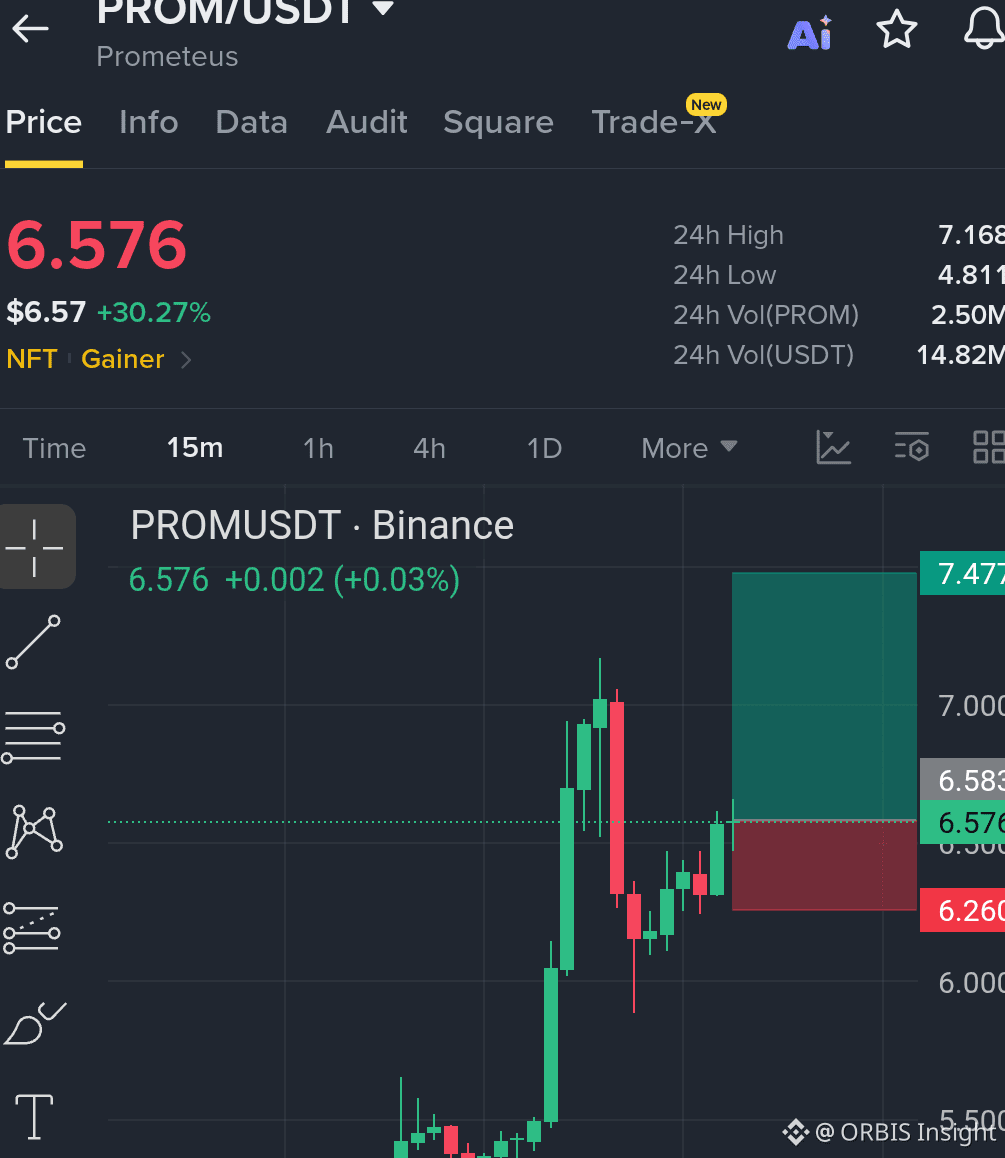Viewport: 1005px width, 1158px height.
Task: Select the 1h chart interval
Action: coord(318,448)
